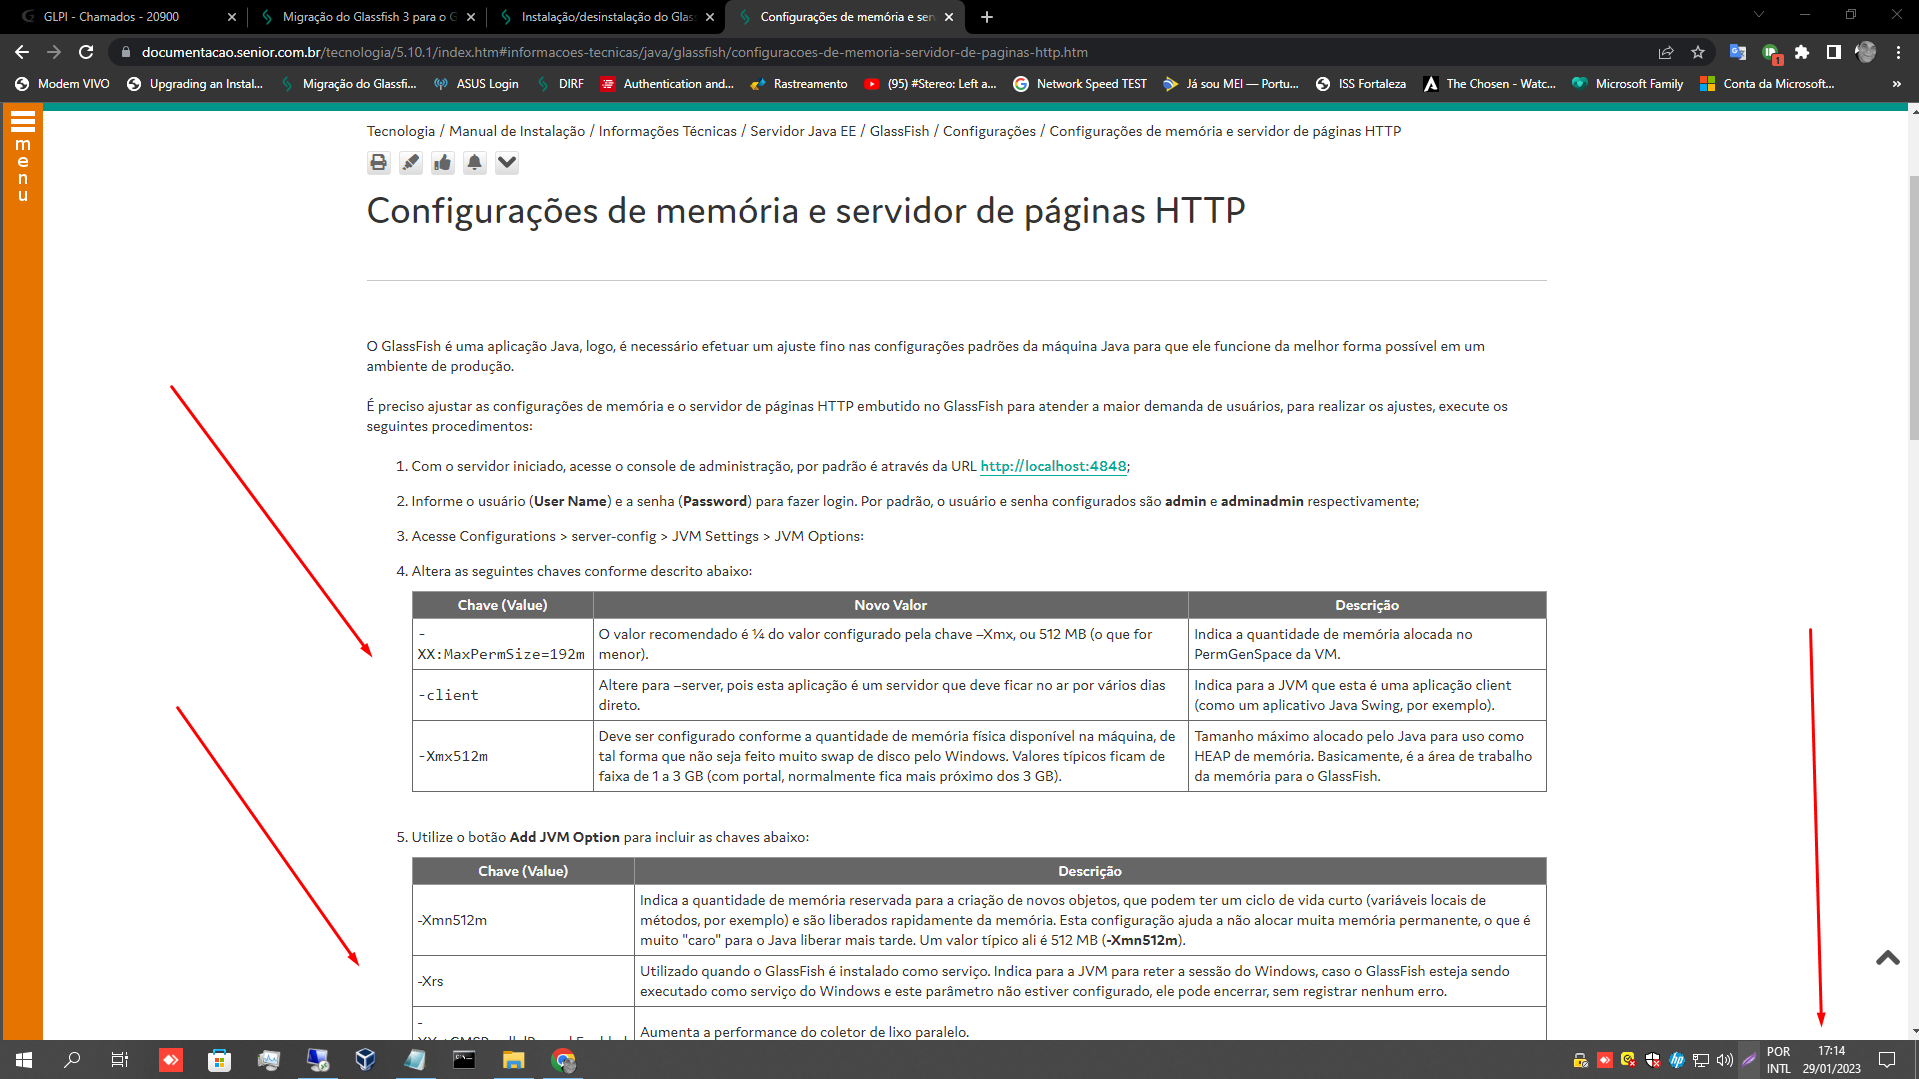Click the share page icon in address bar
Viewport: 1919px width, 1079px height.
pos(1666,52)
